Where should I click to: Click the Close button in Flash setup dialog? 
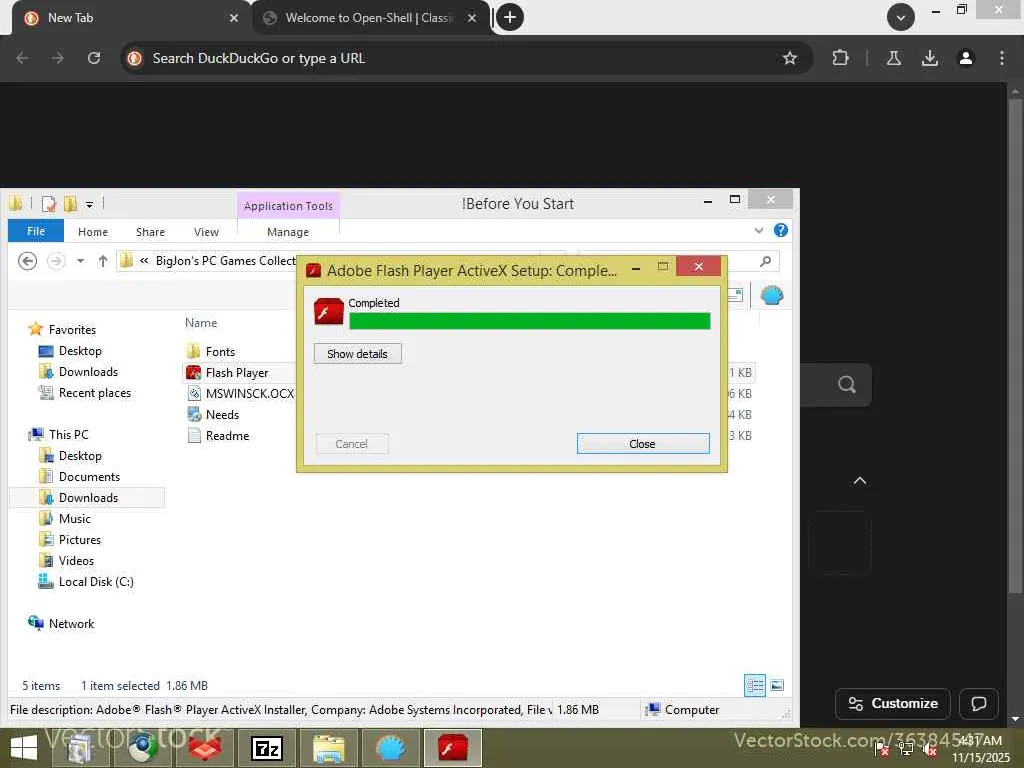pos(643,443)
